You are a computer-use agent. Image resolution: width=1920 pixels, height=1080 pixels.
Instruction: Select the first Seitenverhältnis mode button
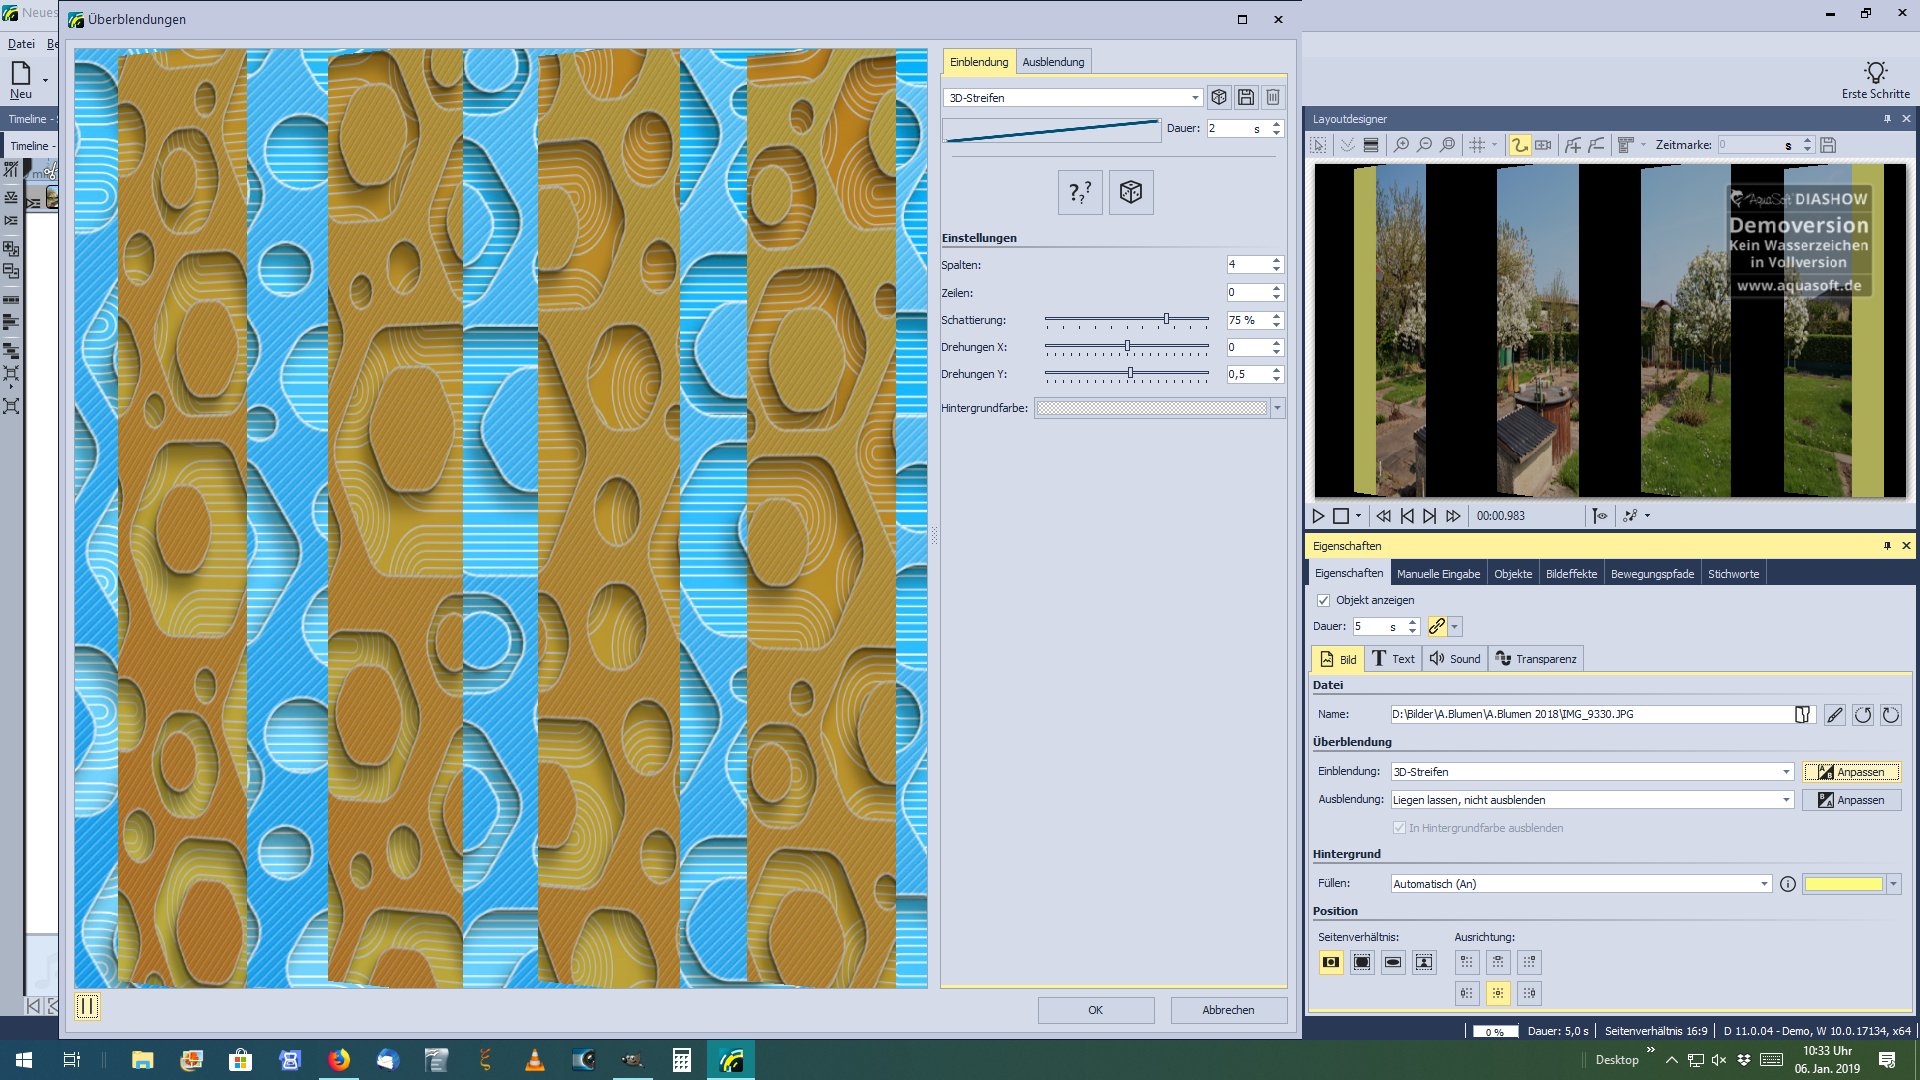pyautogui.click(x=1331, y=962)
